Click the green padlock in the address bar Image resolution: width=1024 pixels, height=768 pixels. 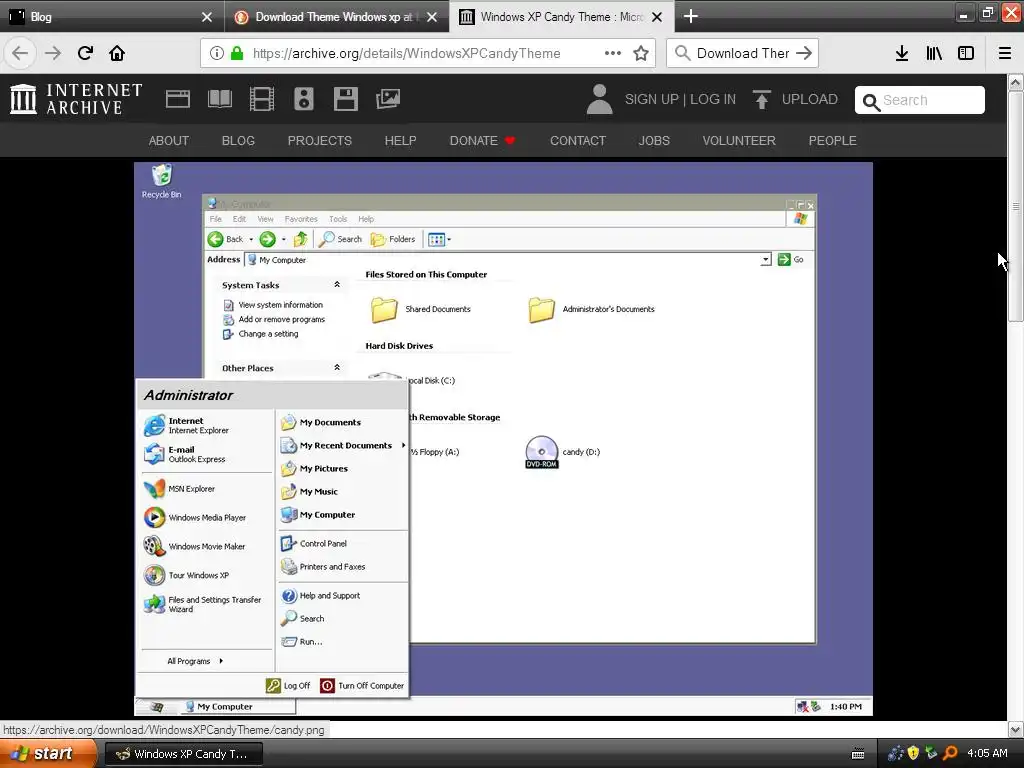click(x=237, y=53)
